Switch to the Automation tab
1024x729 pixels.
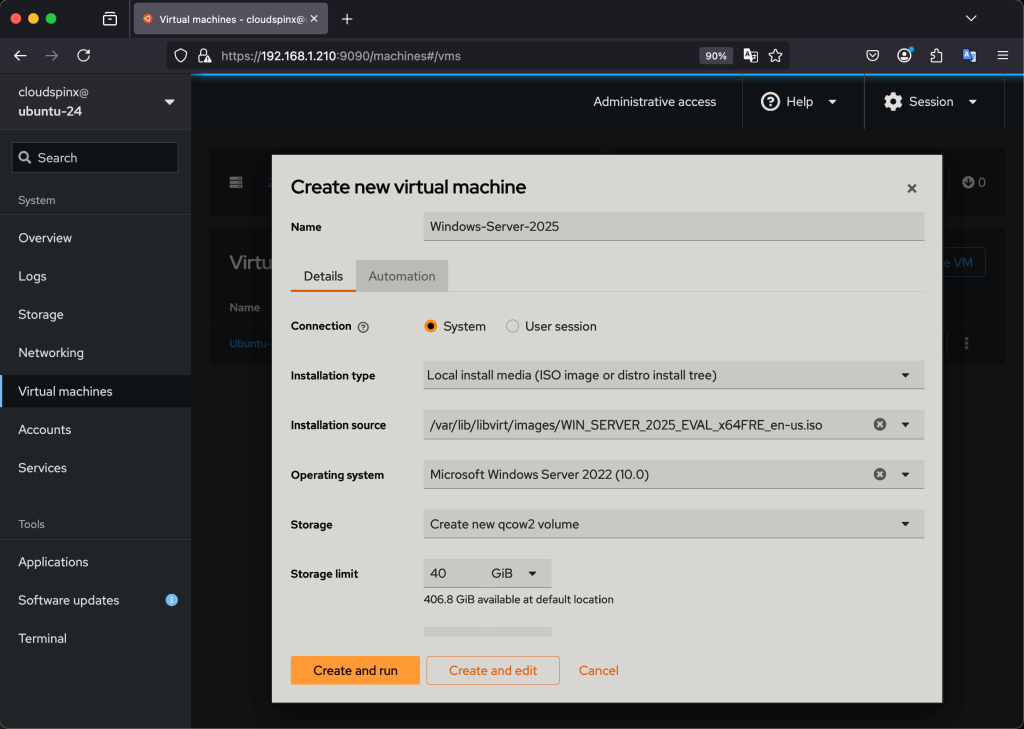point(401,276)
